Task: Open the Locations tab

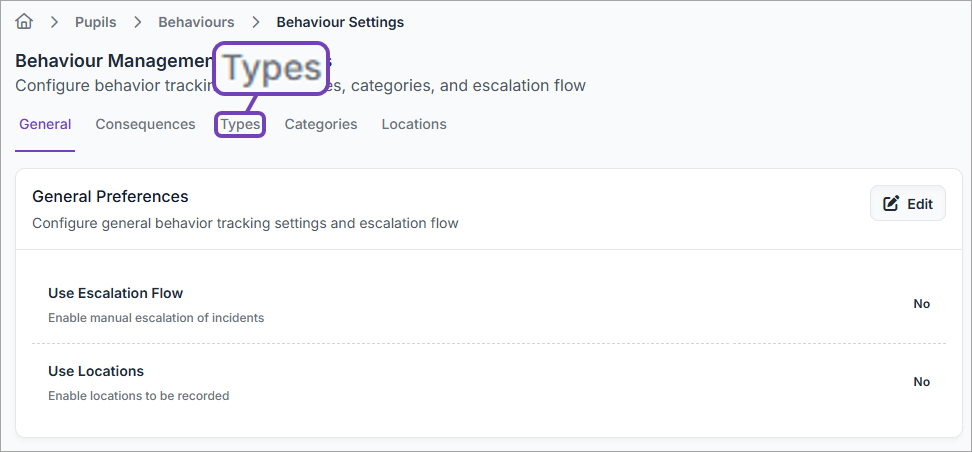Action: pos(414,125)
